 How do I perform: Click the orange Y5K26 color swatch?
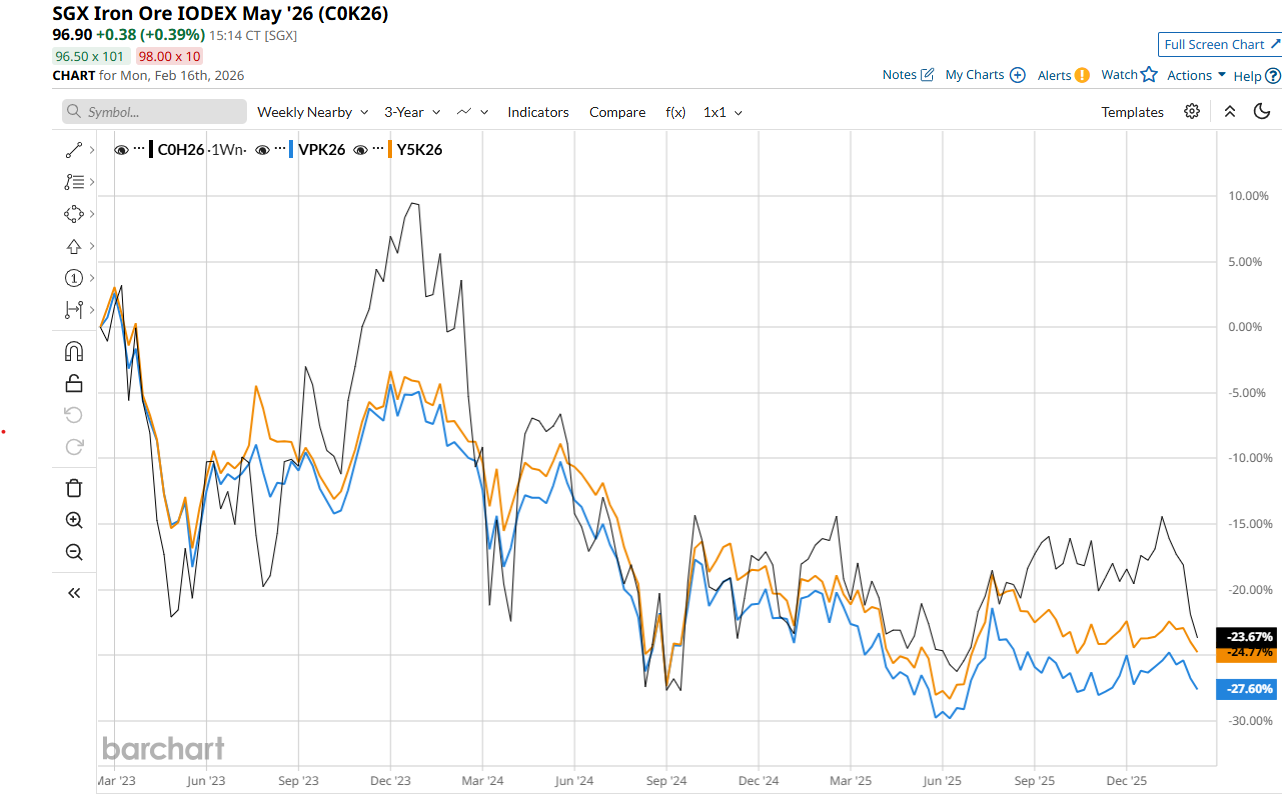[x=388, y=150]
